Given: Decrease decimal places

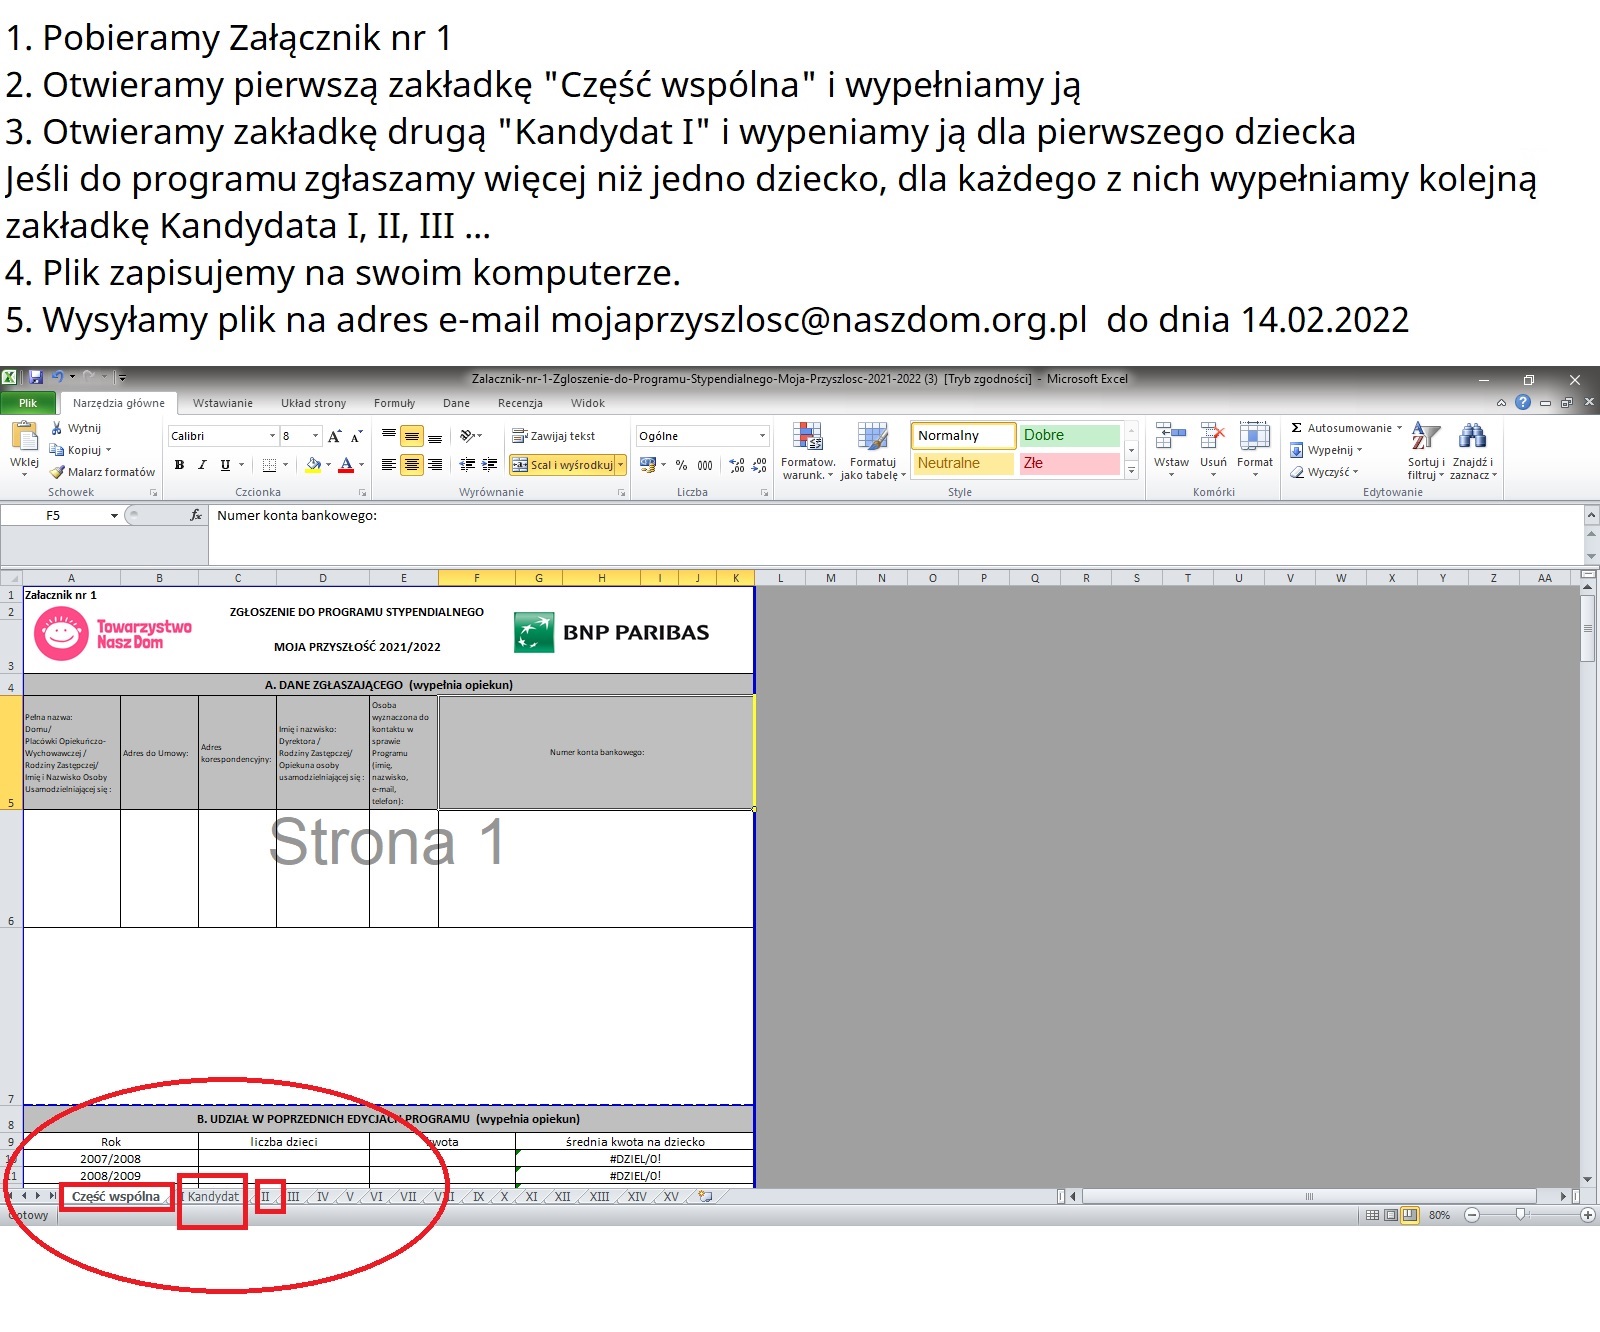Looking at the screenshot, I should pos(759,465).
